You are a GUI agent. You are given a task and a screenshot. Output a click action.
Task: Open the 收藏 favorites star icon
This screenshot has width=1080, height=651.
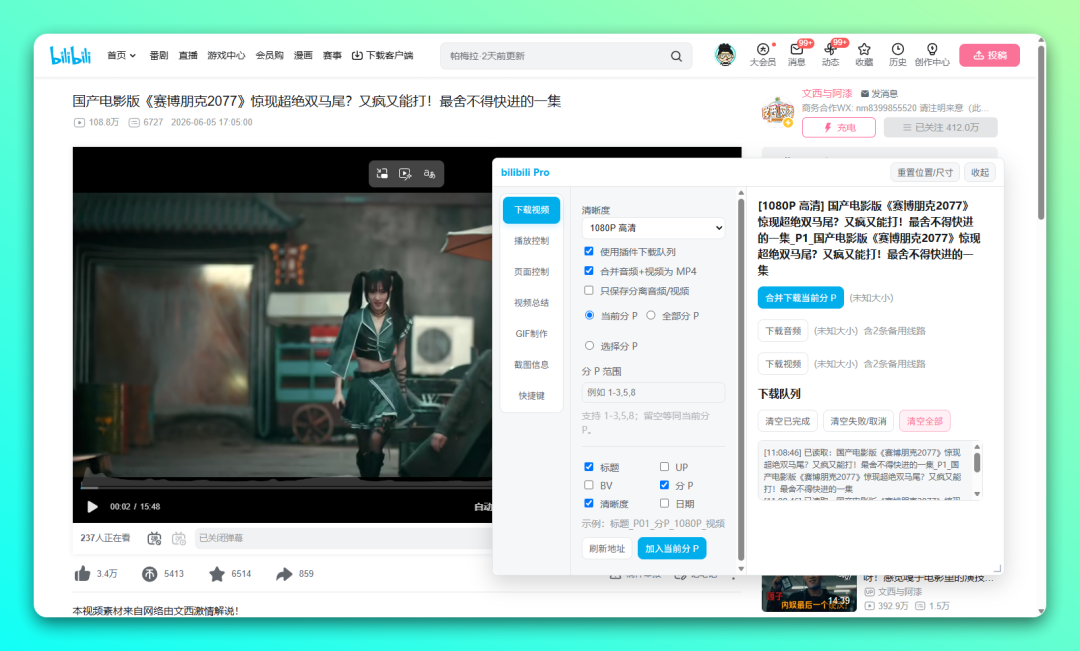(x=864, y=49)
